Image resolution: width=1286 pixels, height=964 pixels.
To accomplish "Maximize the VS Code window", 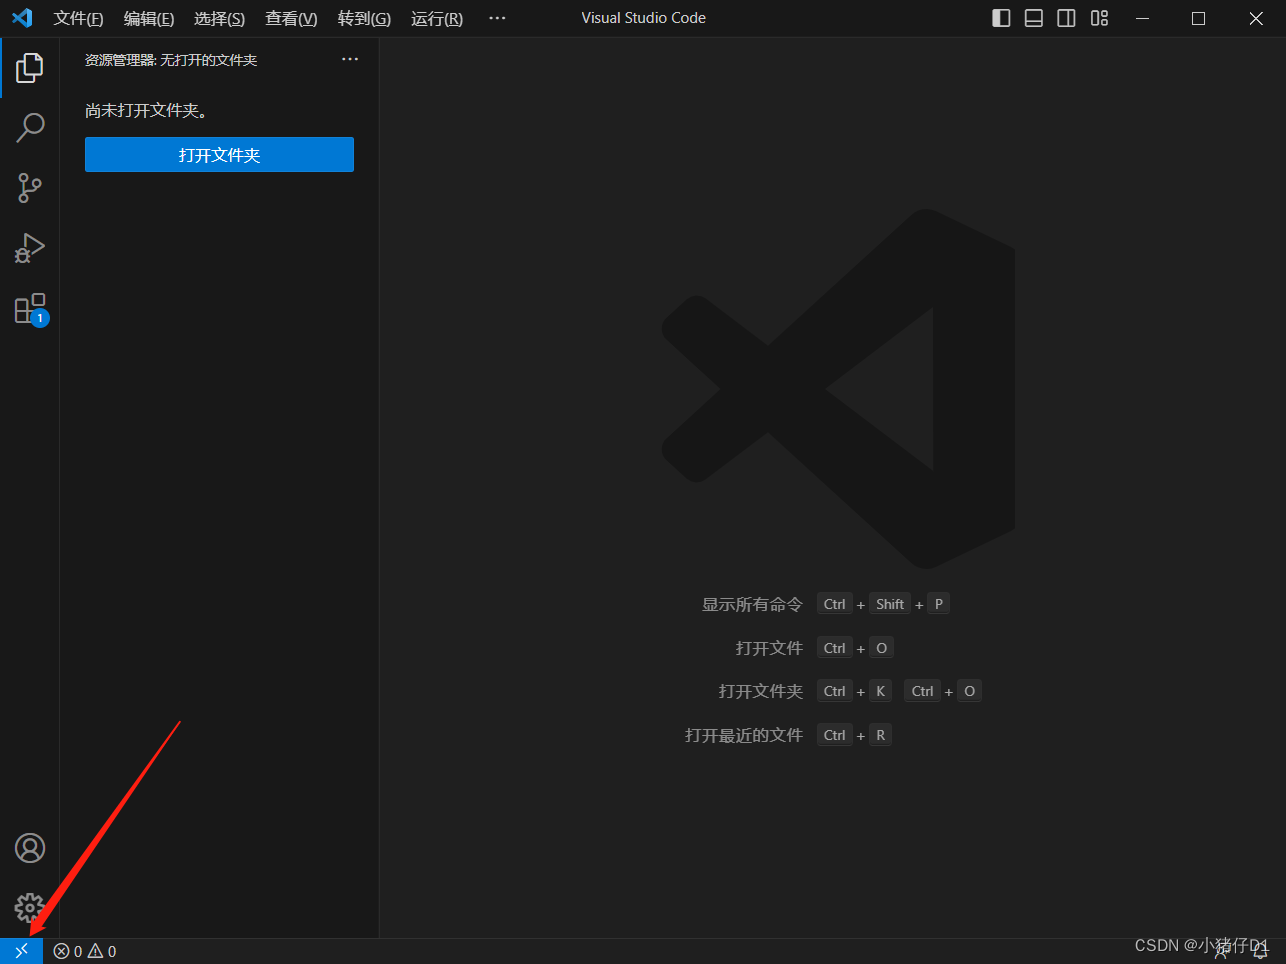I will 1199,18.
